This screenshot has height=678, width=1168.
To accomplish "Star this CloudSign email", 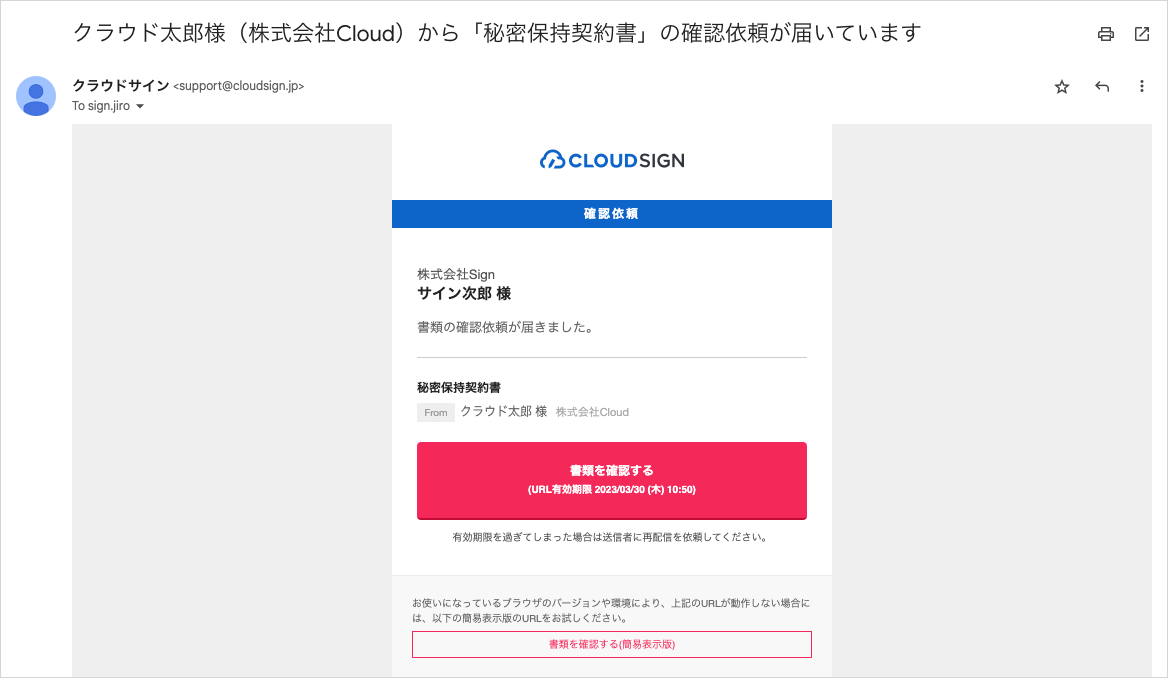I will click(1062, 87).
